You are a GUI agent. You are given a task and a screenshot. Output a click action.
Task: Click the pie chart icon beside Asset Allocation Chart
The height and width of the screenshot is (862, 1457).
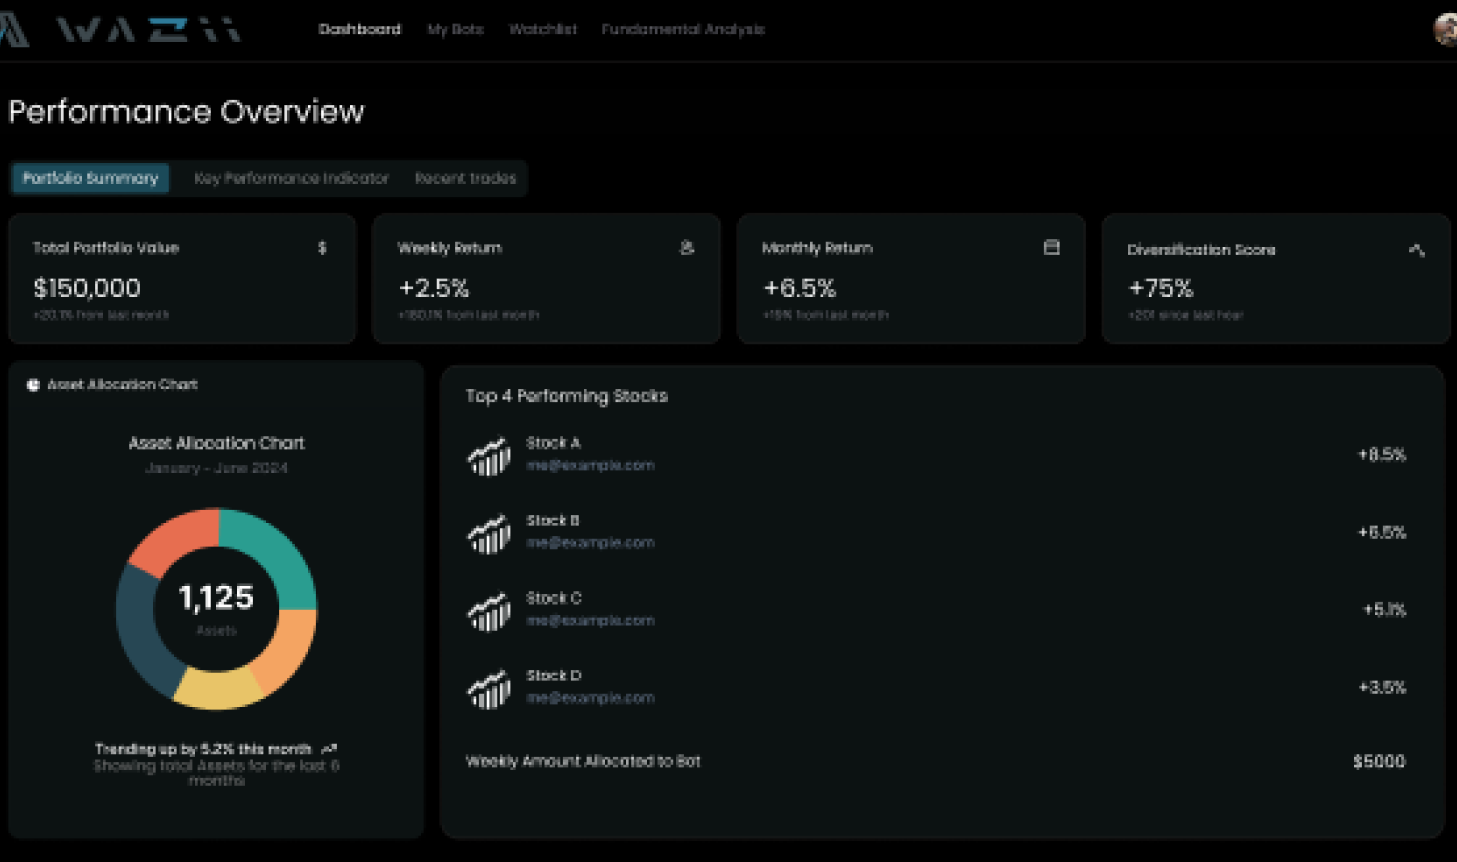32,384
